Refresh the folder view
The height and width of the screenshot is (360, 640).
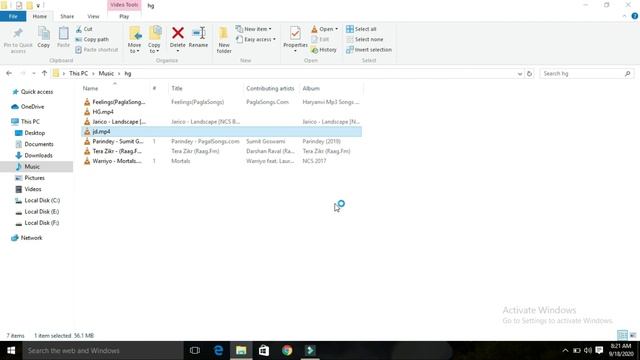click(529, 73)
